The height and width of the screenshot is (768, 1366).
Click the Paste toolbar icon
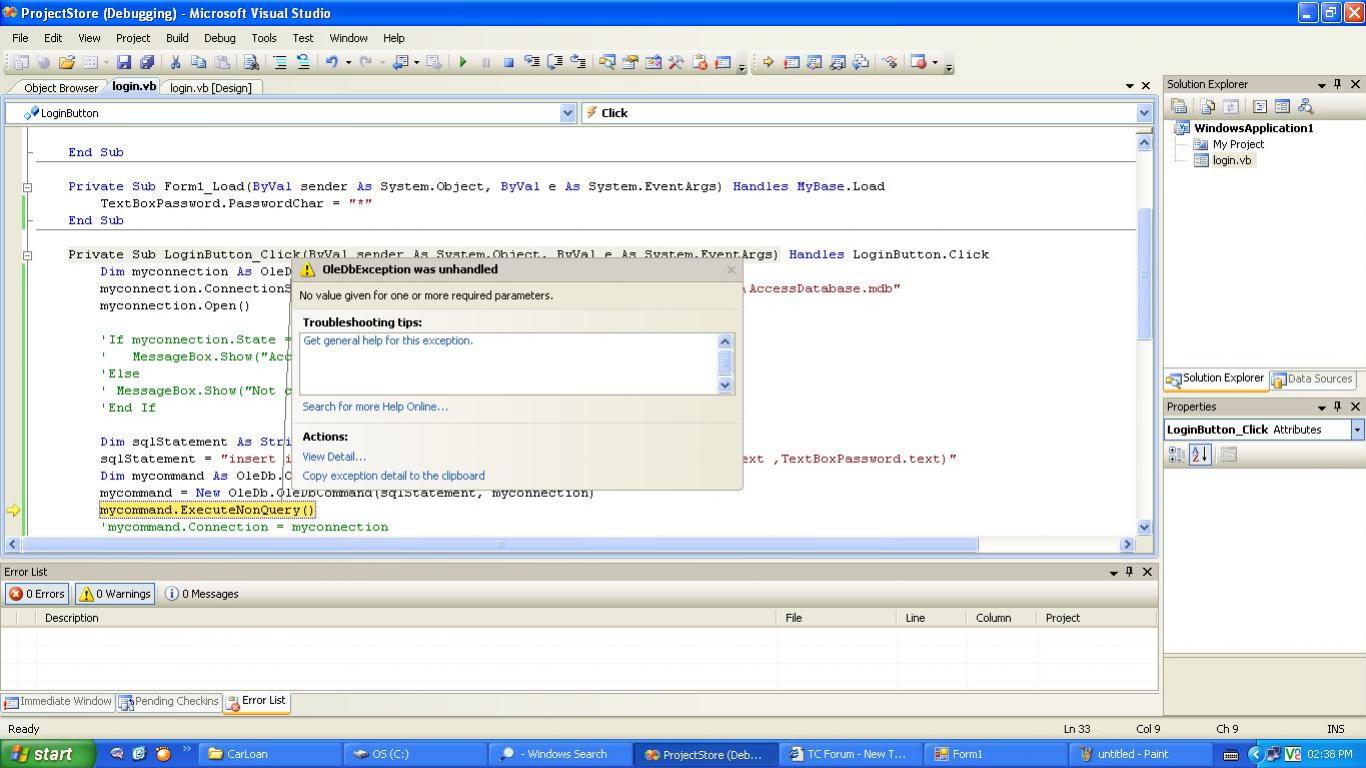pyautogui.click(x=221, y=62)
